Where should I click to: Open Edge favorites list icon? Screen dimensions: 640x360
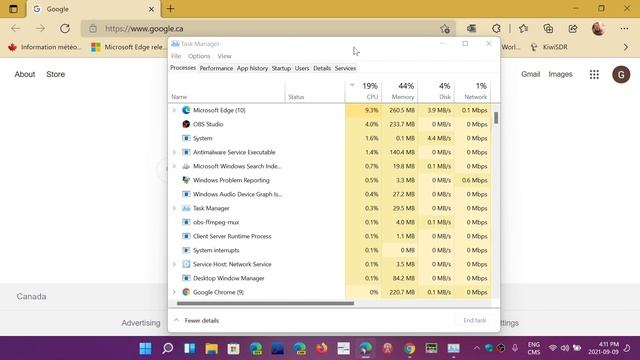pos(523,29)
